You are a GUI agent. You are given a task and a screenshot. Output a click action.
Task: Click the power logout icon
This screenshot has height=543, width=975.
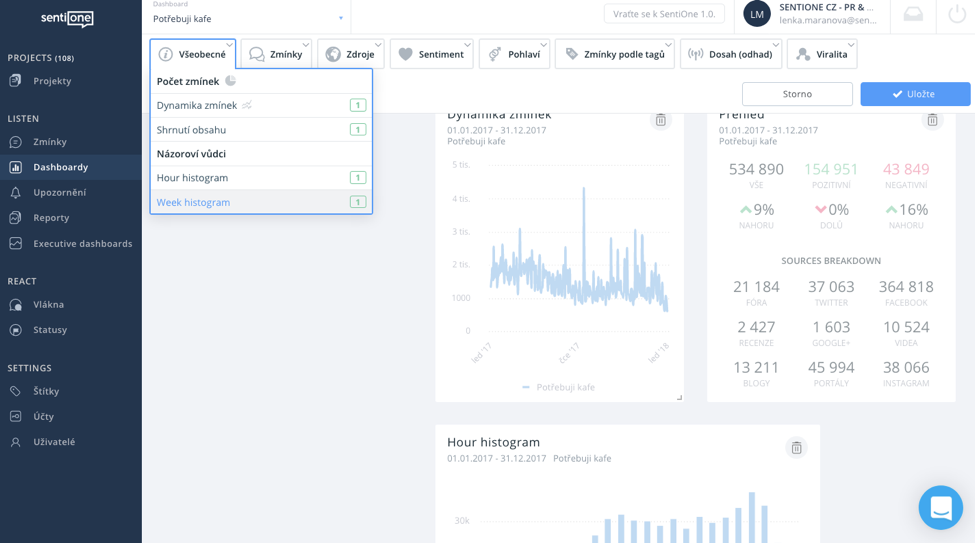[x=956, y=14]
